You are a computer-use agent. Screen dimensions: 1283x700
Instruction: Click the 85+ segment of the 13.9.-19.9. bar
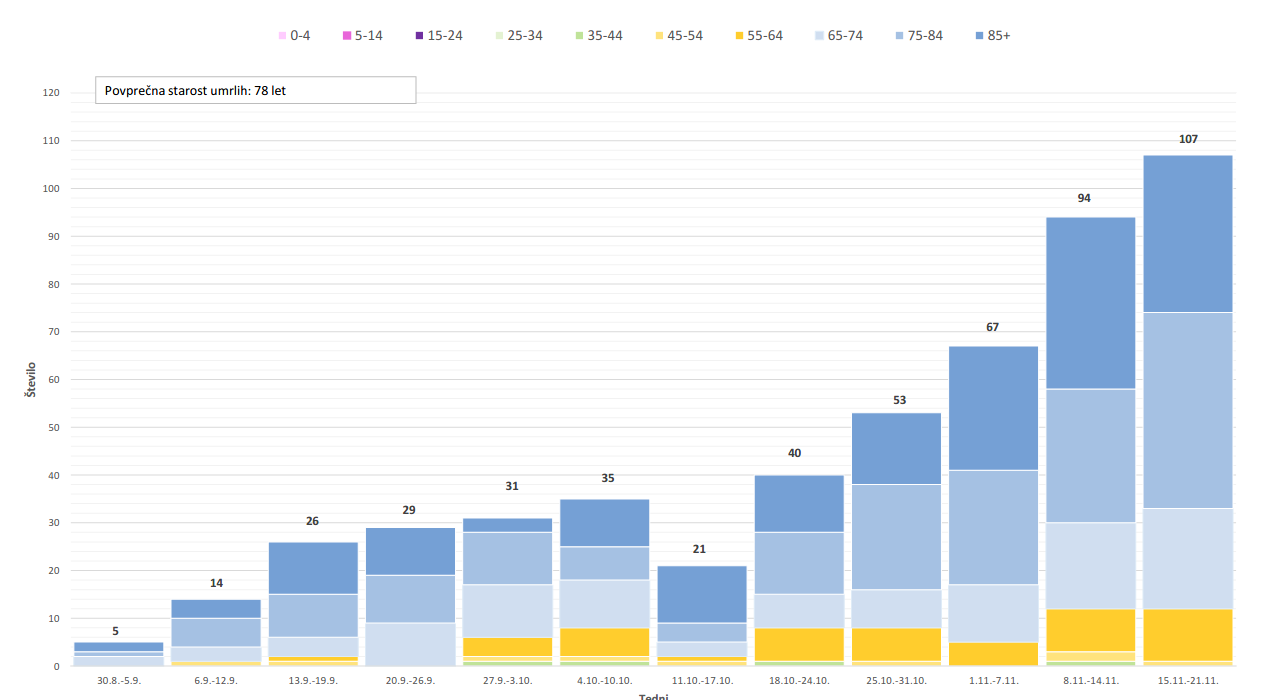click(x=313, y=568)
